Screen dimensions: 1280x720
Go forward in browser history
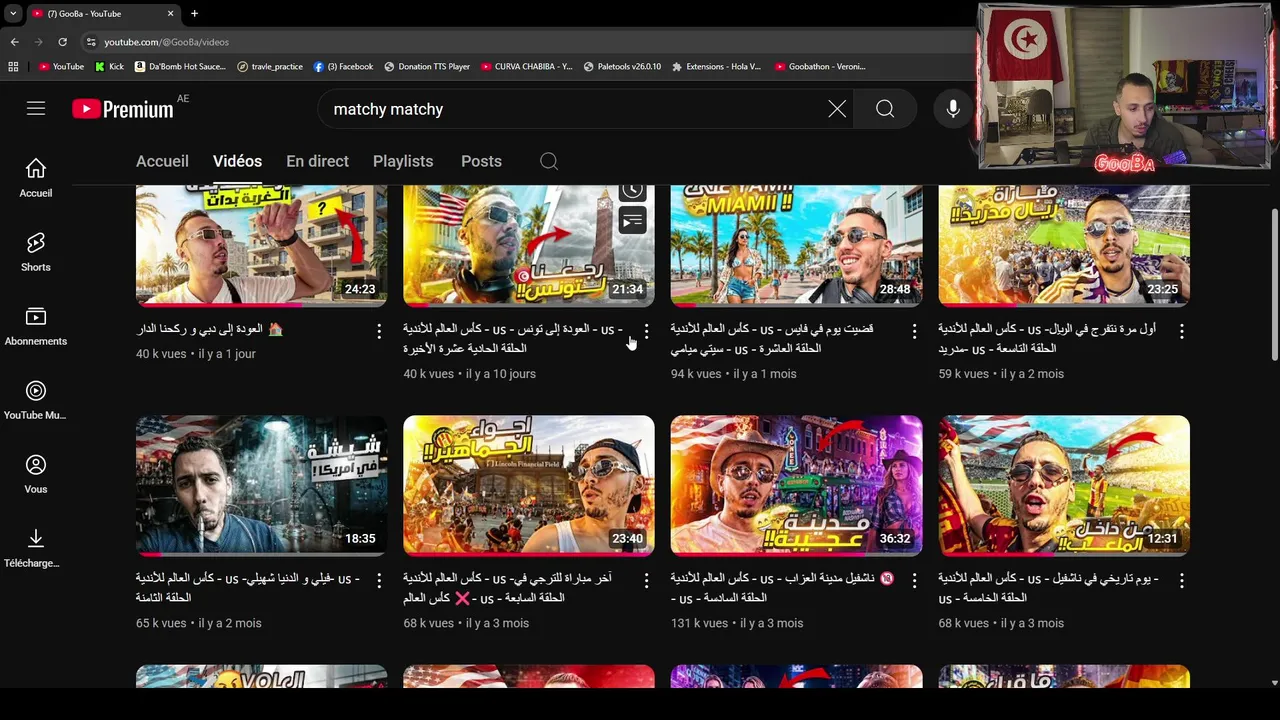[x=38, y=42]
